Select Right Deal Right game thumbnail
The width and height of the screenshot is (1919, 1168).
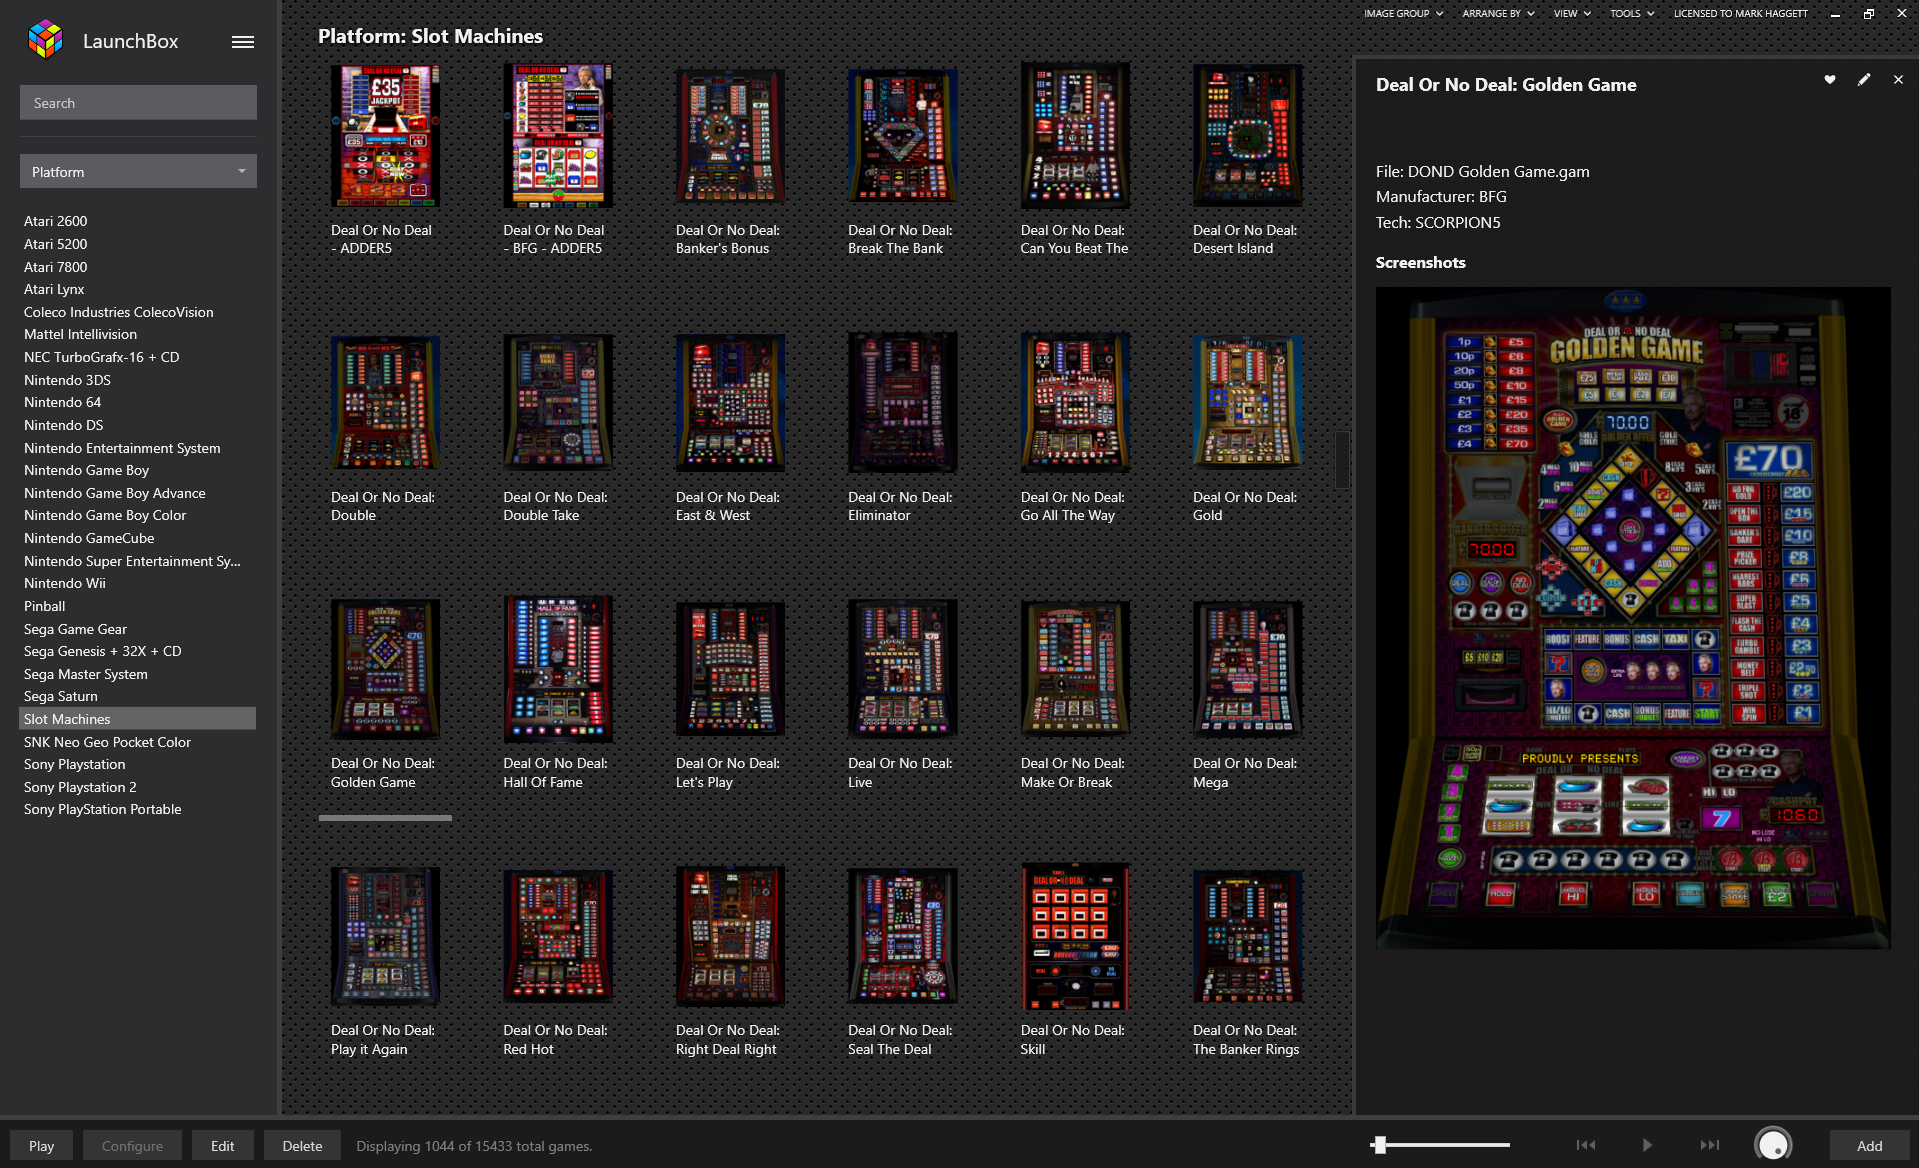730,936
